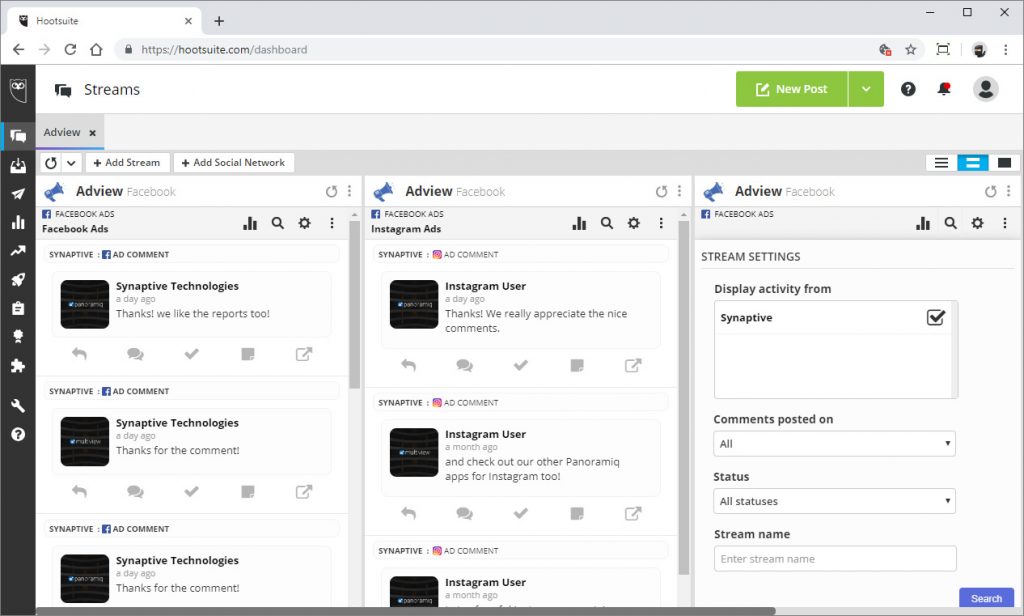Open Chrome three-dot menu

point(1006,50)
